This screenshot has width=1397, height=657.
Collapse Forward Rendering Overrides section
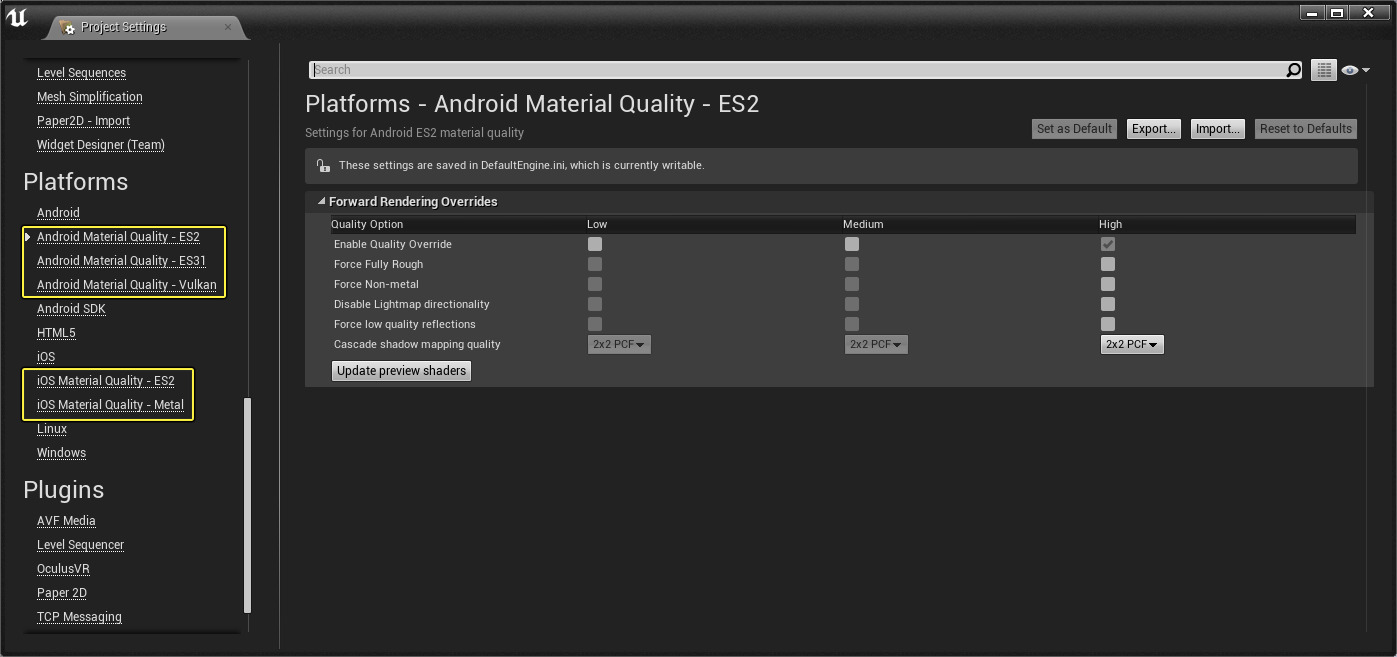(322, 201)
